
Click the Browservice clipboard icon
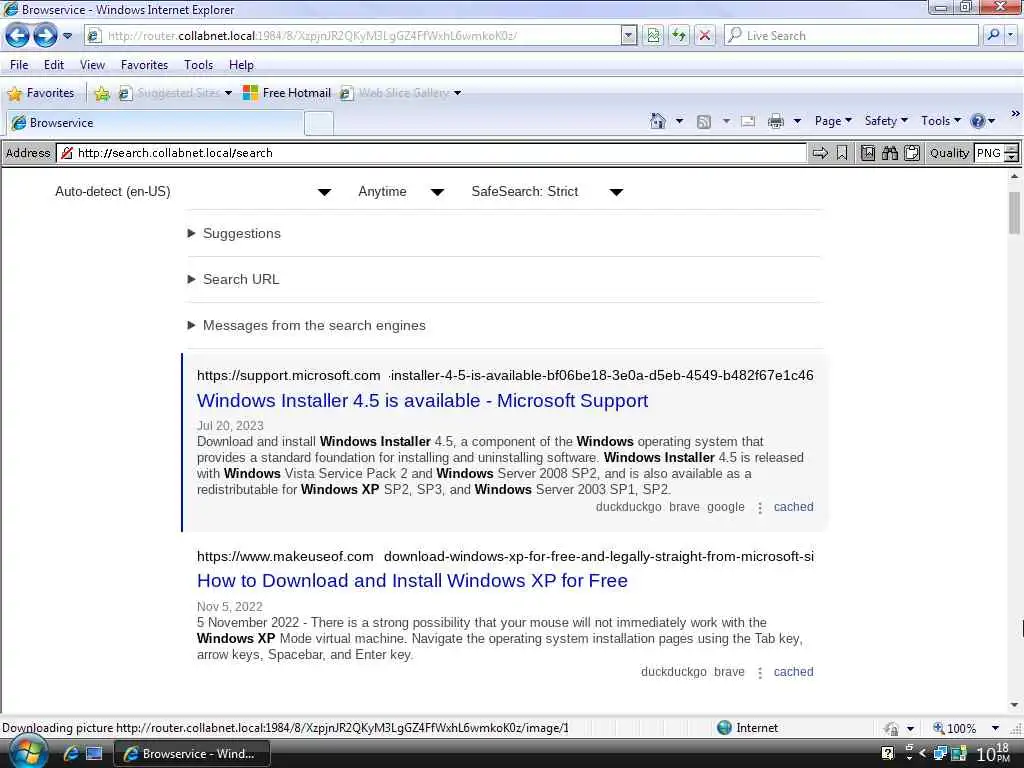point(912,153)
